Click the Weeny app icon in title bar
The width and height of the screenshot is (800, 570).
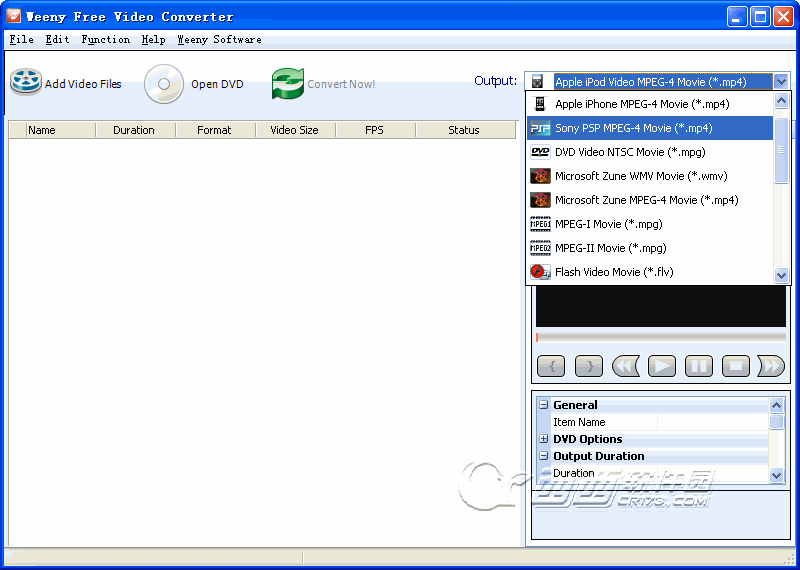(14, 16)
